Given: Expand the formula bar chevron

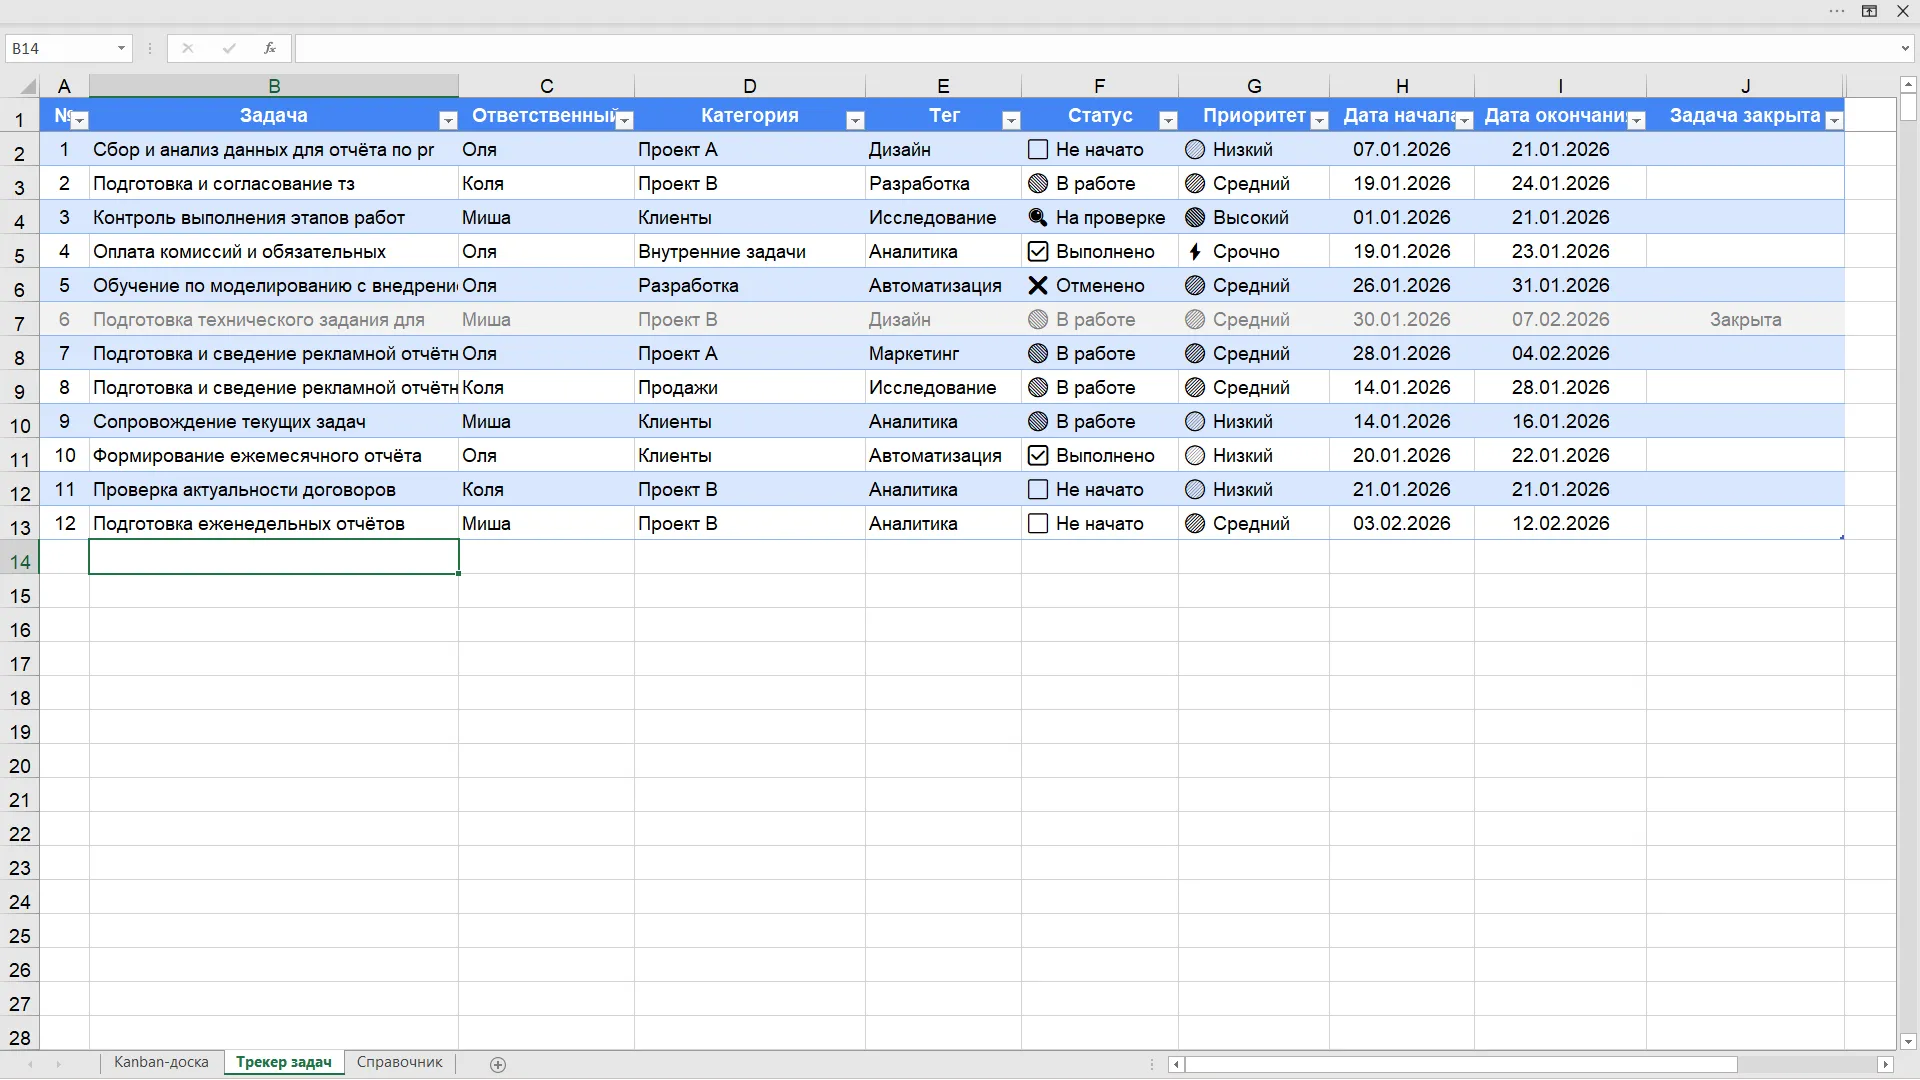Looking at the screenshot, I should pyautogui.click(x=1905, y=48).
